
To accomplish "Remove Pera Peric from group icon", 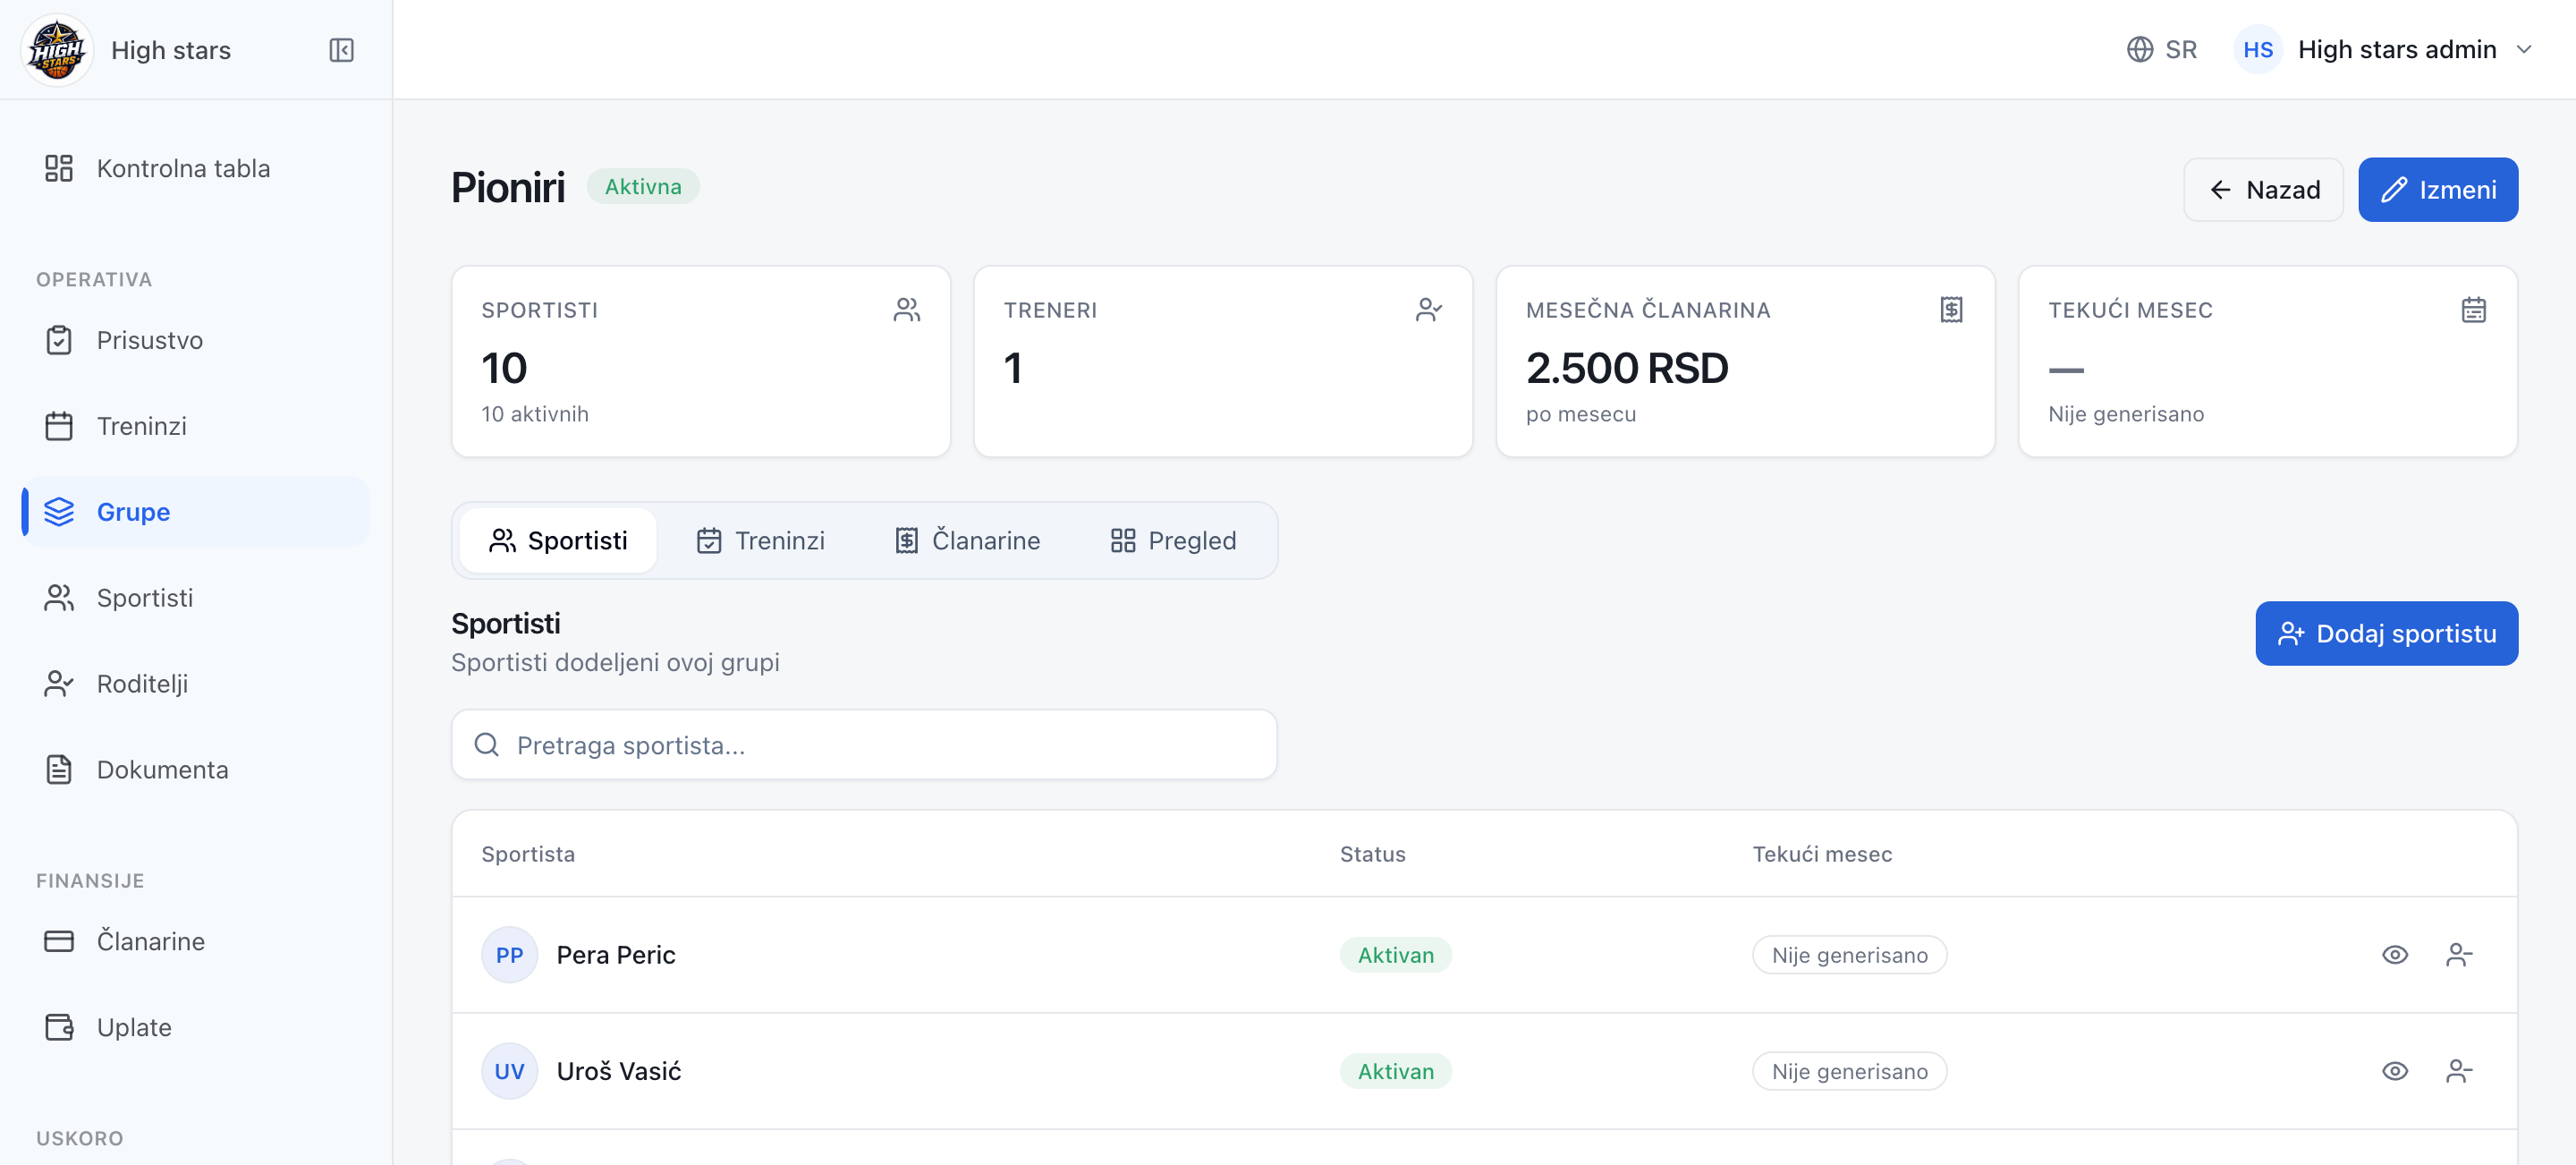I will pyautogui.click(x=2458, y=955).
